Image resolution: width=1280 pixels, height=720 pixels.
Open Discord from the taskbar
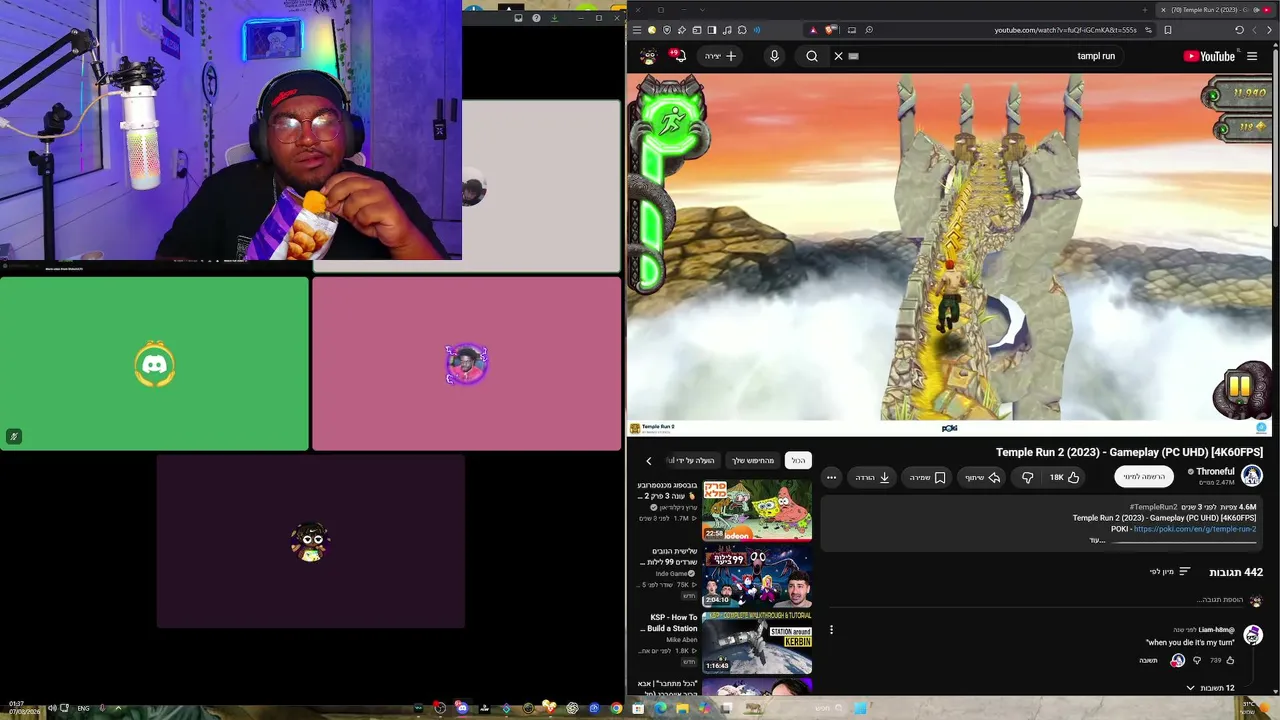(x=461, y=708)
